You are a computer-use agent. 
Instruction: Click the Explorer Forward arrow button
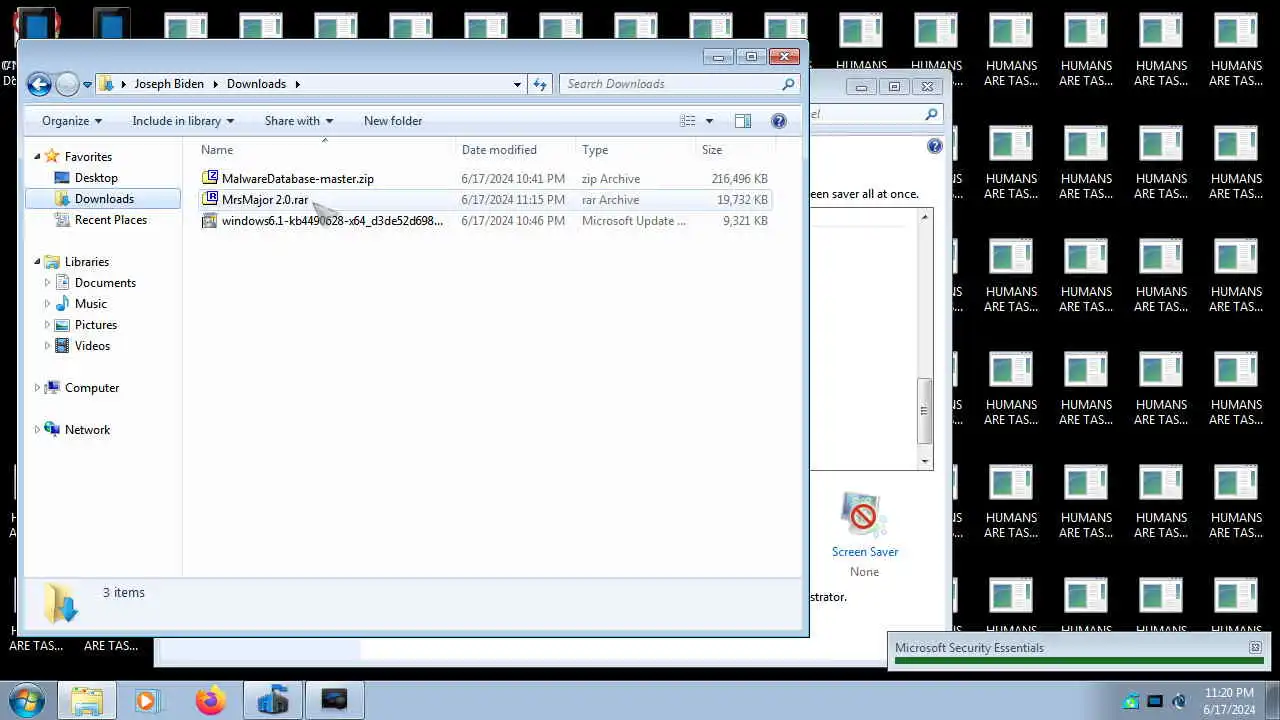tap(67, 85)
